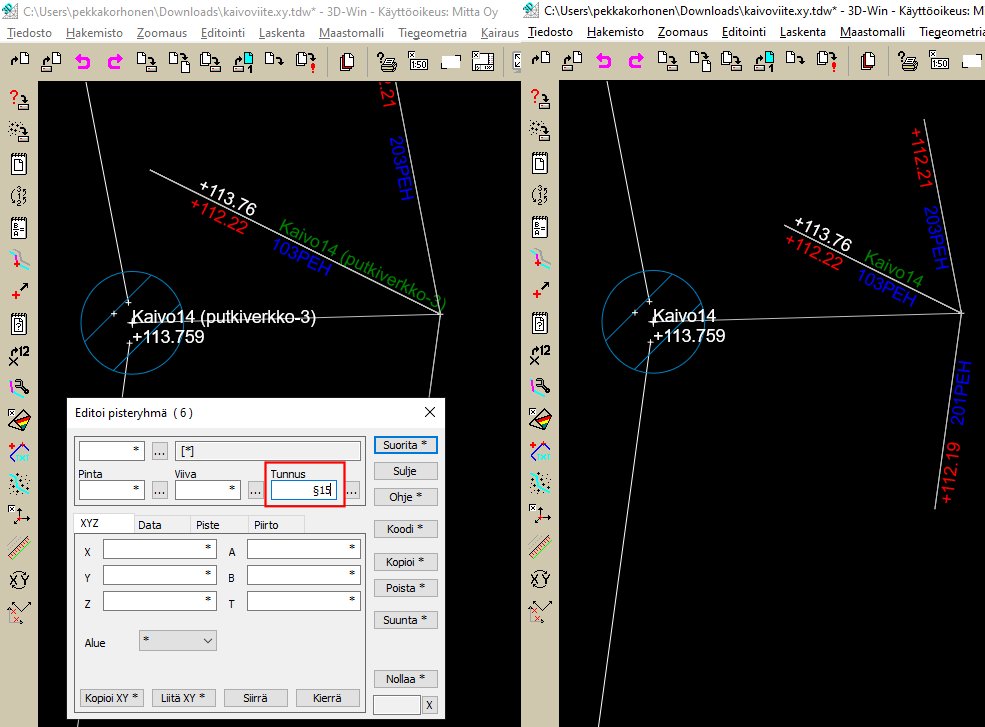Image resolution: width=985 pixels, height=727 pixels.
Task: Click the rainbow color palette sidebar icon
Action: [x=19, y=418]
